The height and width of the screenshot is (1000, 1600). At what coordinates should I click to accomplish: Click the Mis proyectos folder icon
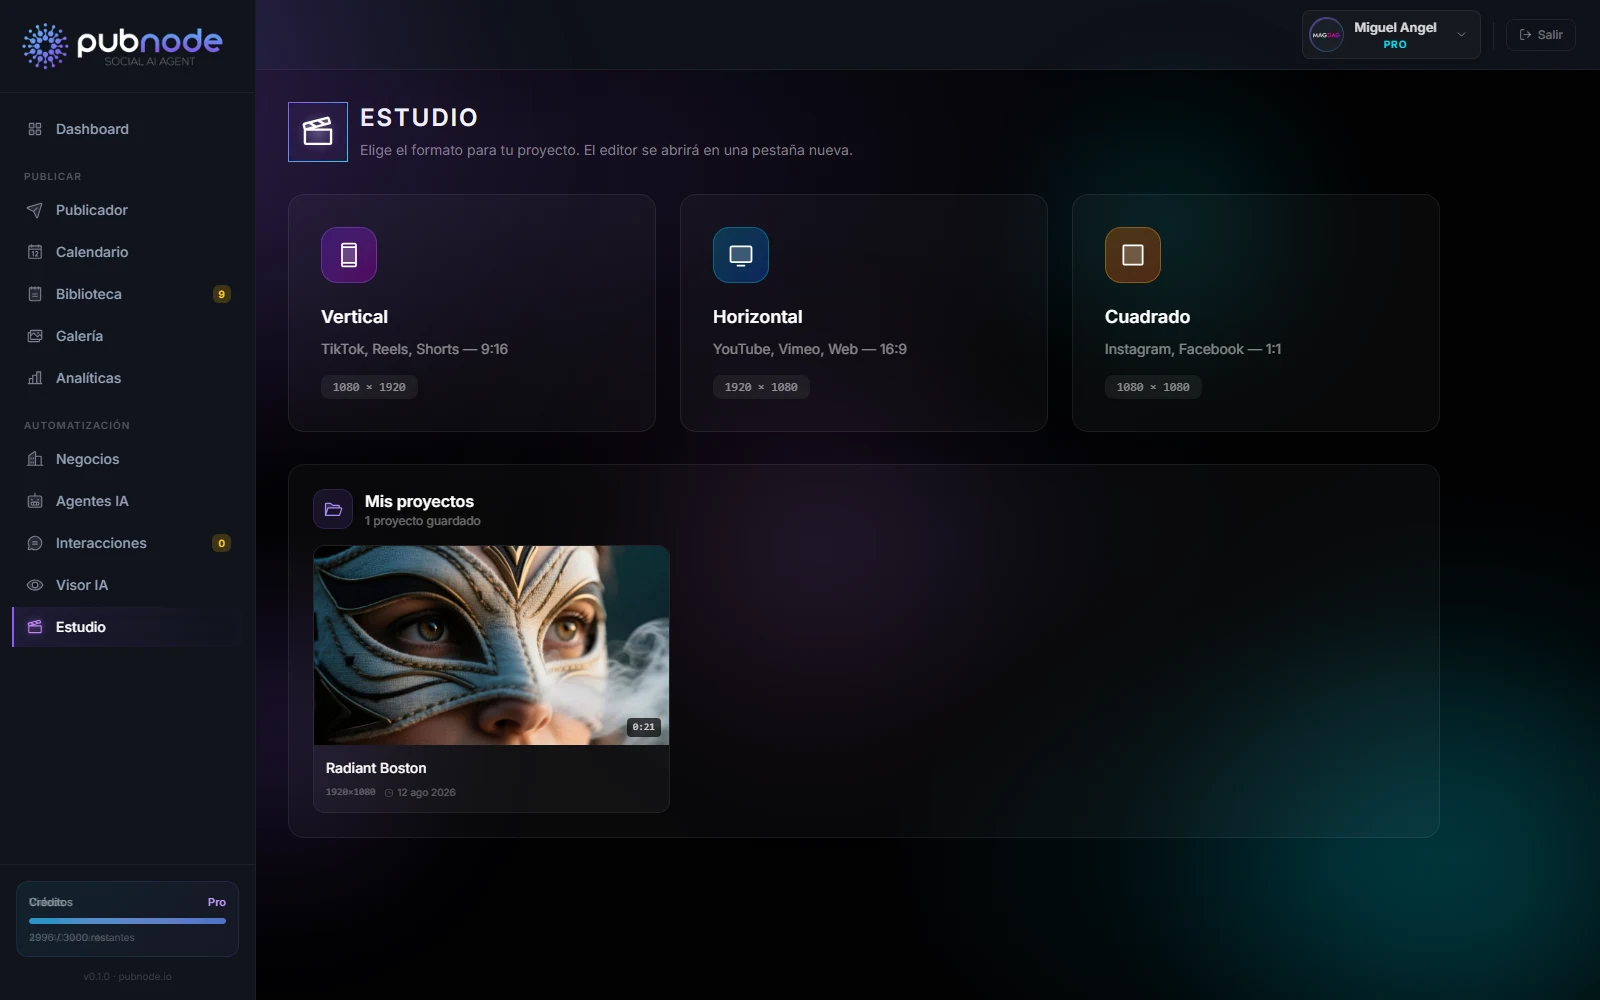pyautogui.click(x=333, y=509)
